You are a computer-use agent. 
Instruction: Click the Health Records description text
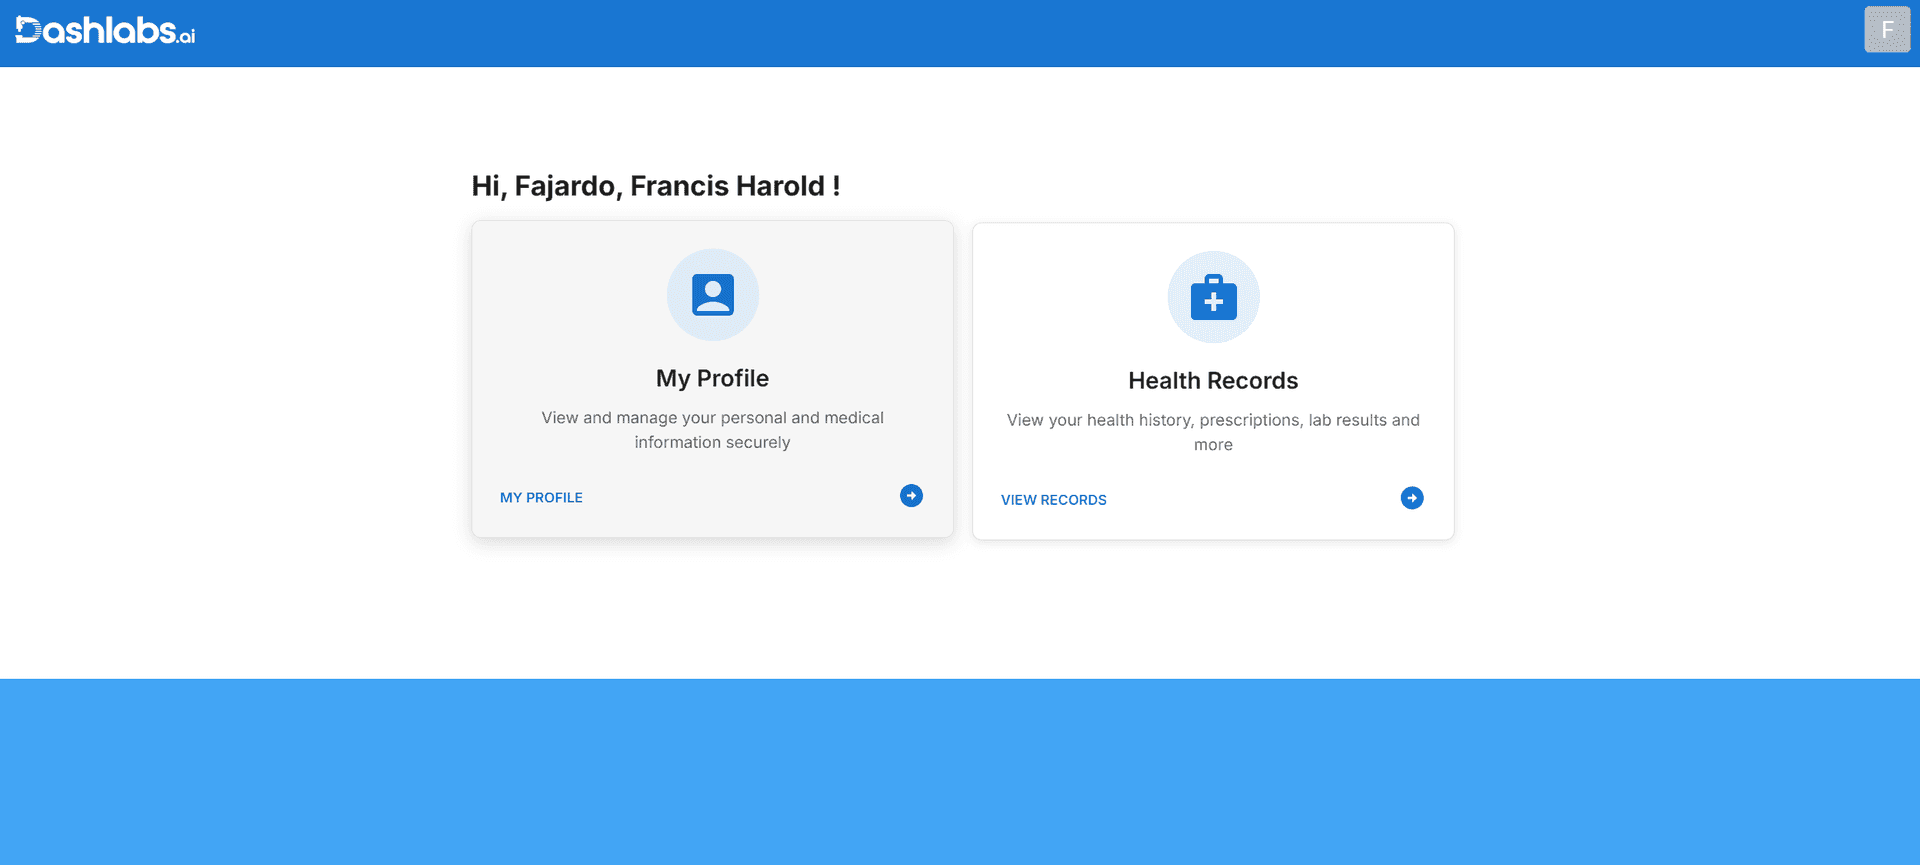(x=1212, y=421)
